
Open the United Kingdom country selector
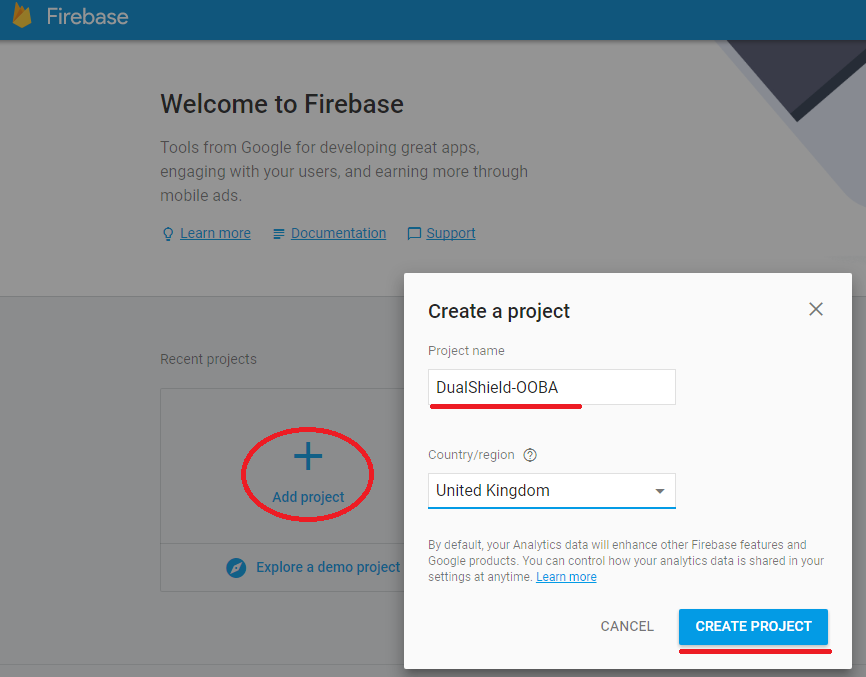point(540,491)
